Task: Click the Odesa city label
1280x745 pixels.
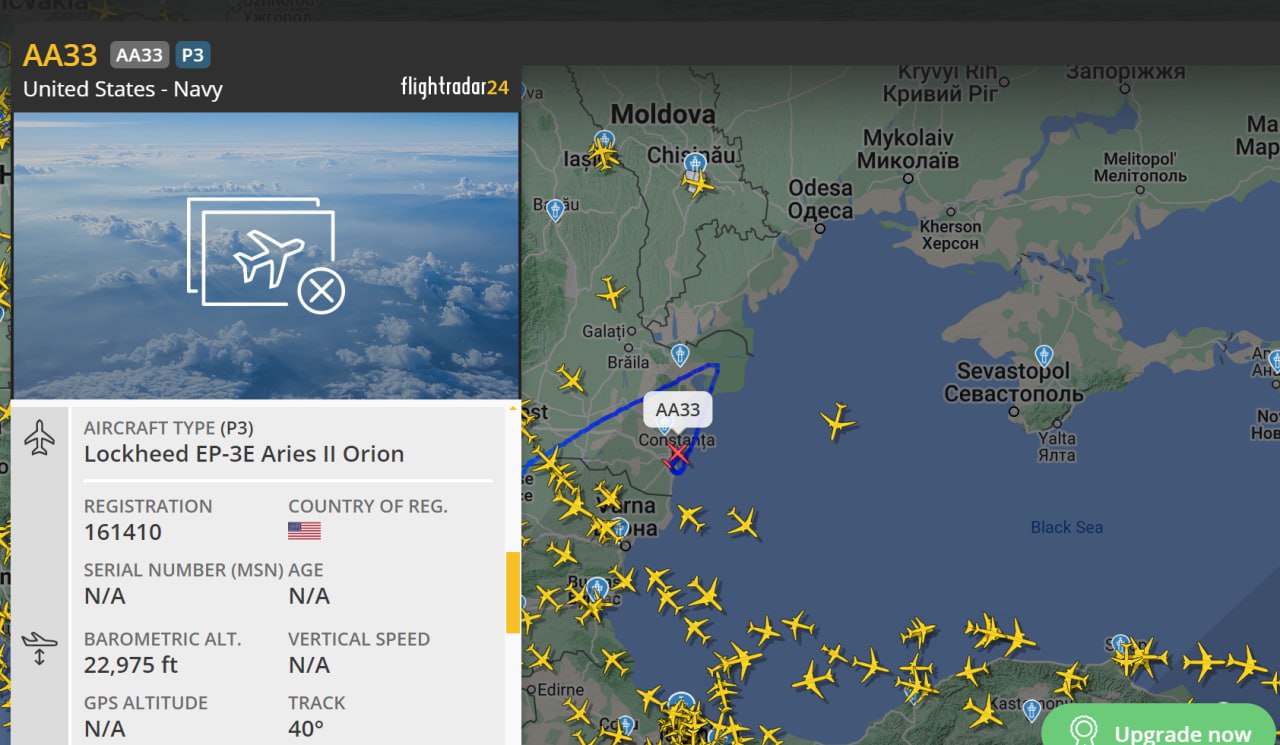Action: tap(820, 199)
